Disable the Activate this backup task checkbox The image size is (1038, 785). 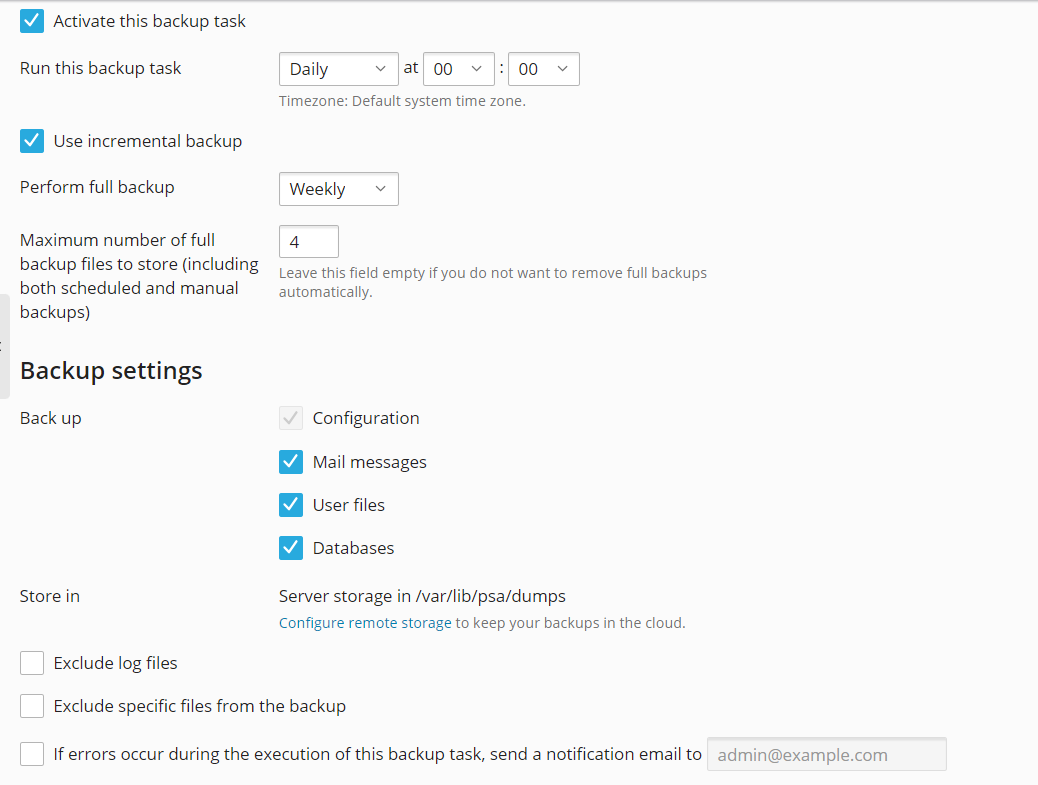coord(31,19)
